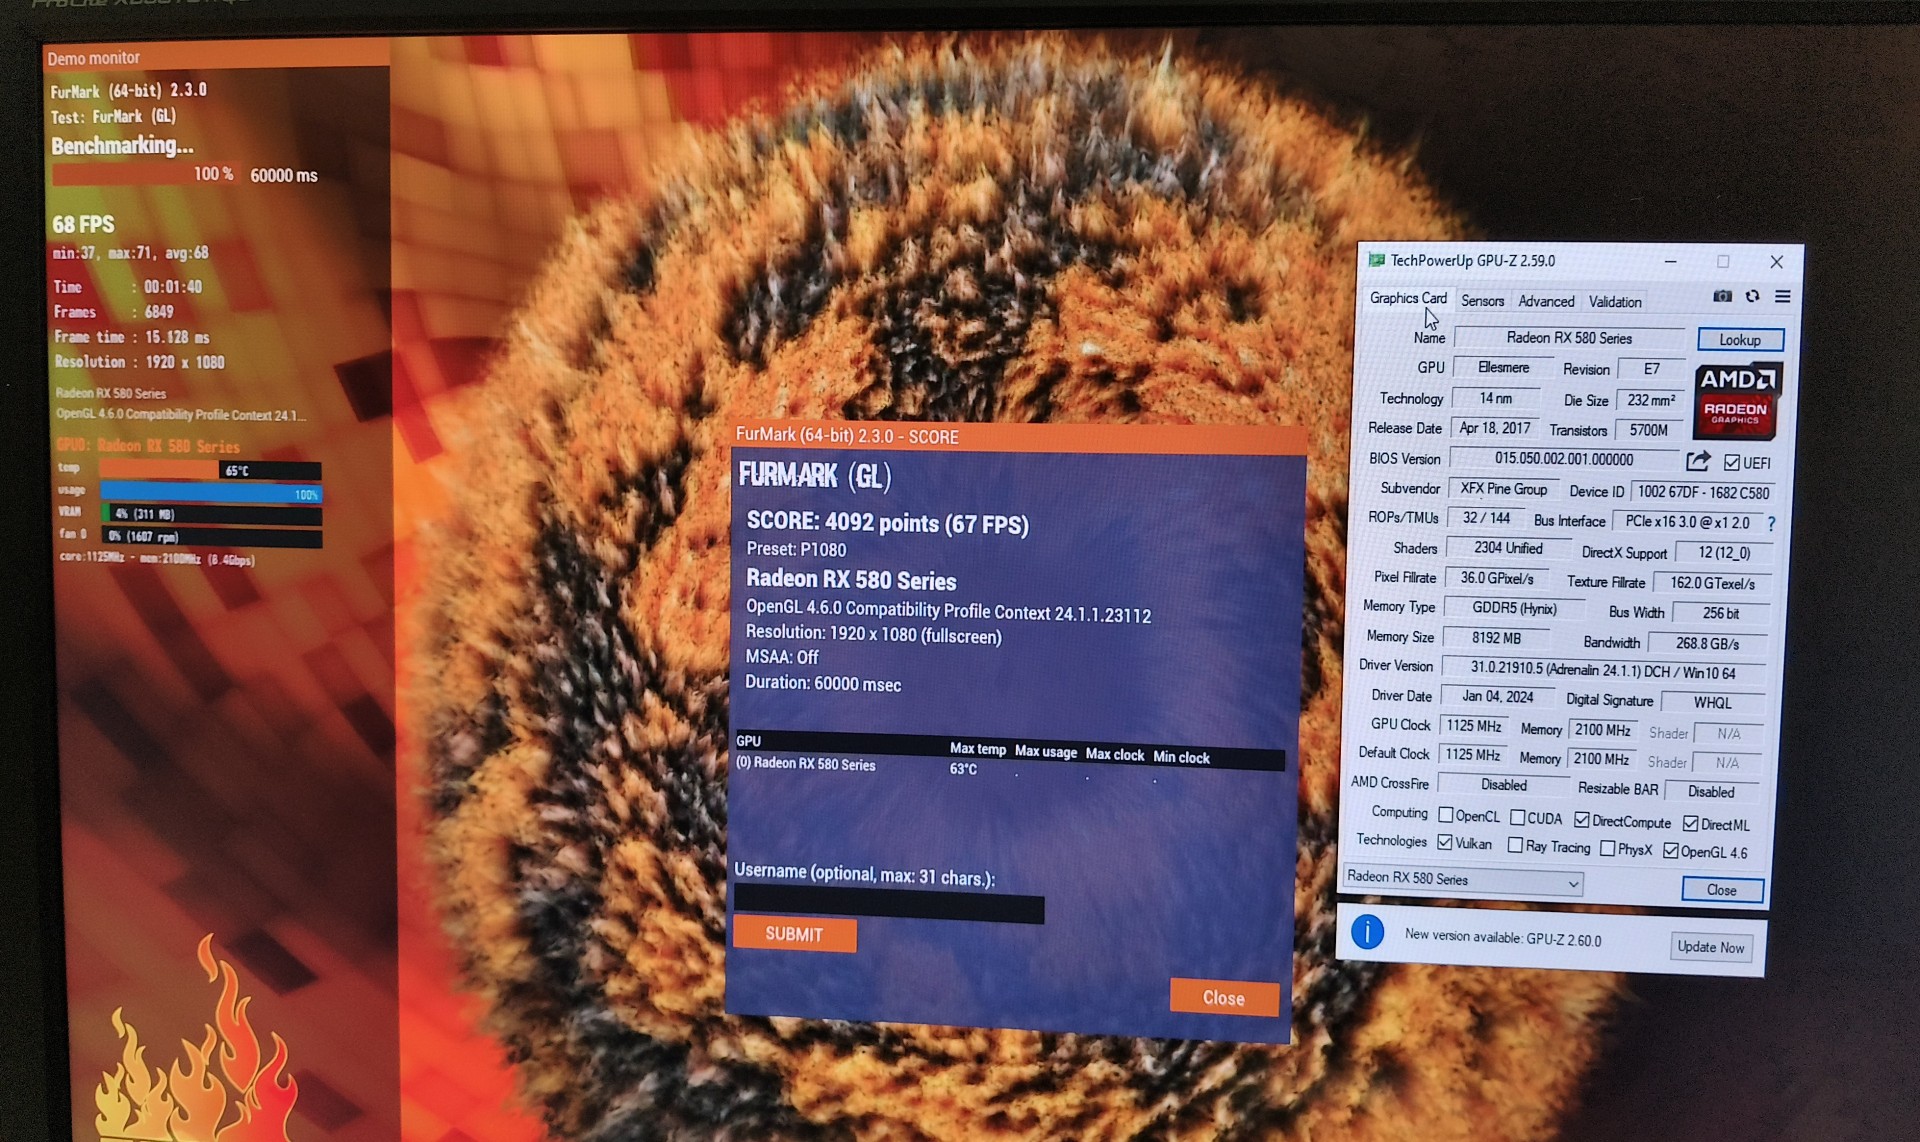Click the Digital Signature value 'WHQL'
The image size is (1920, 1142).
[x=1711, y=702]
